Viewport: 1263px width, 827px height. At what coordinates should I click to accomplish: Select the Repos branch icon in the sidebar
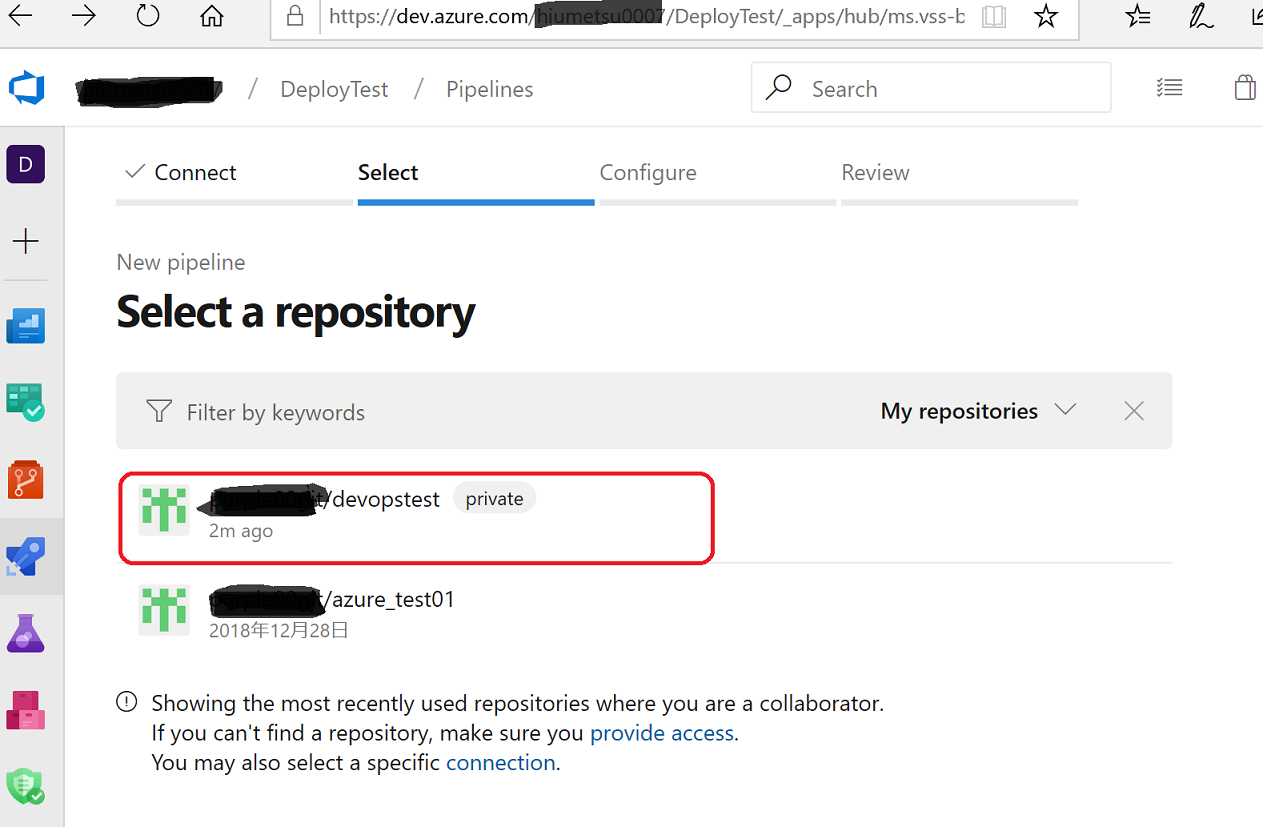click(24, 479)
